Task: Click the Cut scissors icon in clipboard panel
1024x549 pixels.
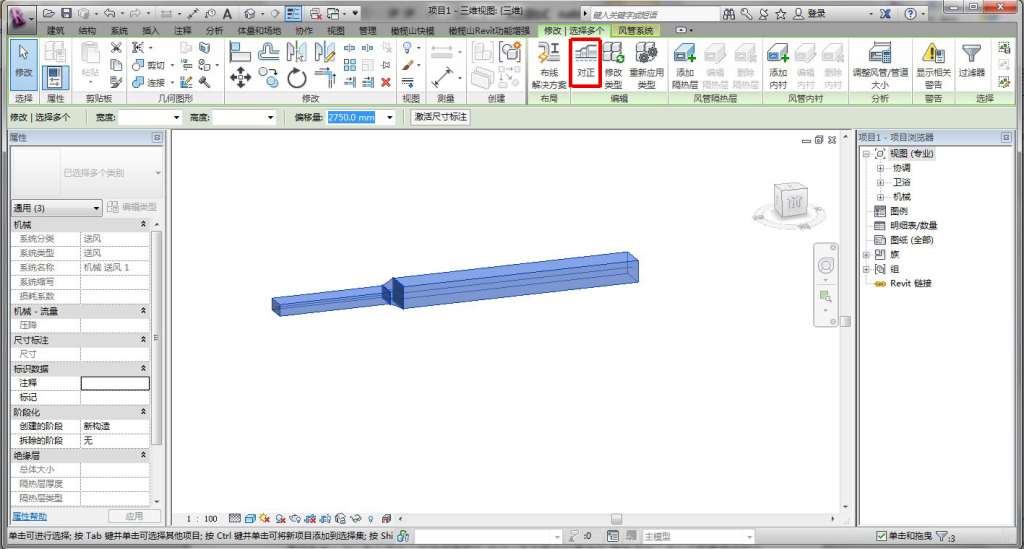Action: click(116, 48)
